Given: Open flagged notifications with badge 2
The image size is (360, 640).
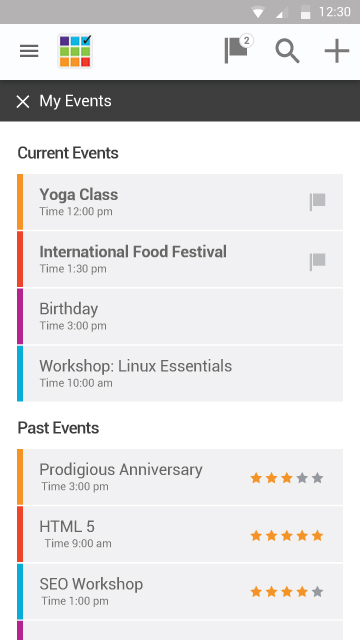Looking at the screenshot, I should coord(238,49).
